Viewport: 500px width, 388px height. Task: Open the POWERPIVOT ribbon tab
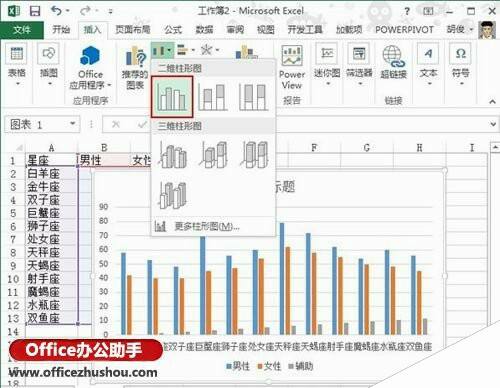[x=404, y=30]
